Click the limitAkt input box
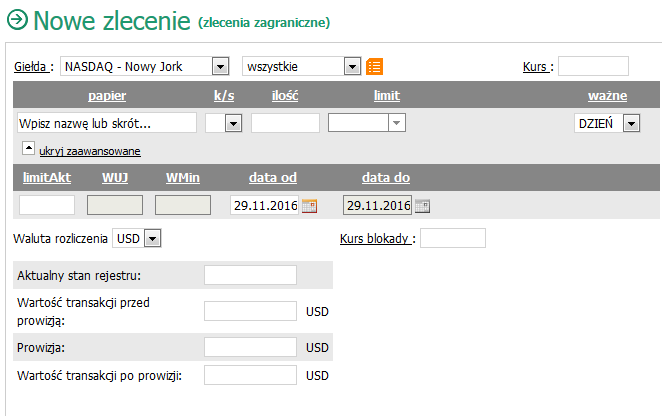This screenshot has height=416, width=662. click(x=47, y=205)
